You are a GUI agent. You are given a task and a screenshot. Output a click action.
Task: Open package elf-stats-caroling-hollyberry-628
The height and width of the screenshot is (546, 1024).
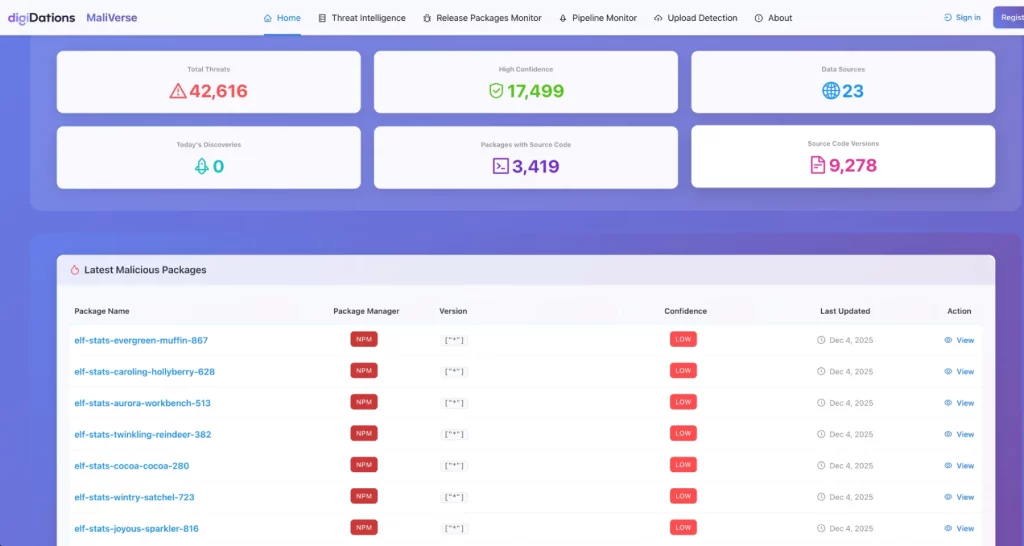click(x=144, y=372)
